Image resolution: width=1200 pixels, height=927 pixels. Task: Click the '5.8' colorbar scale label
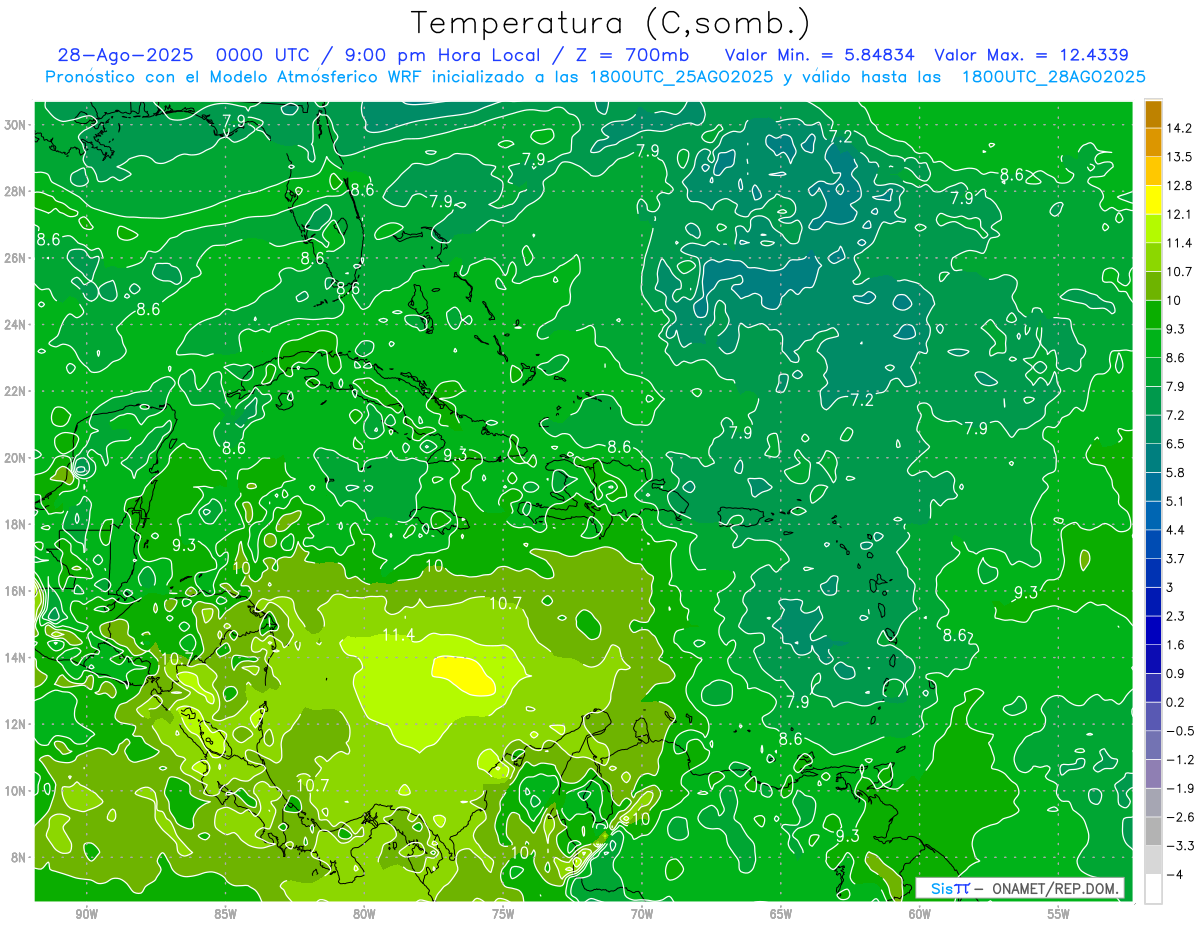tap(1176, 473)
